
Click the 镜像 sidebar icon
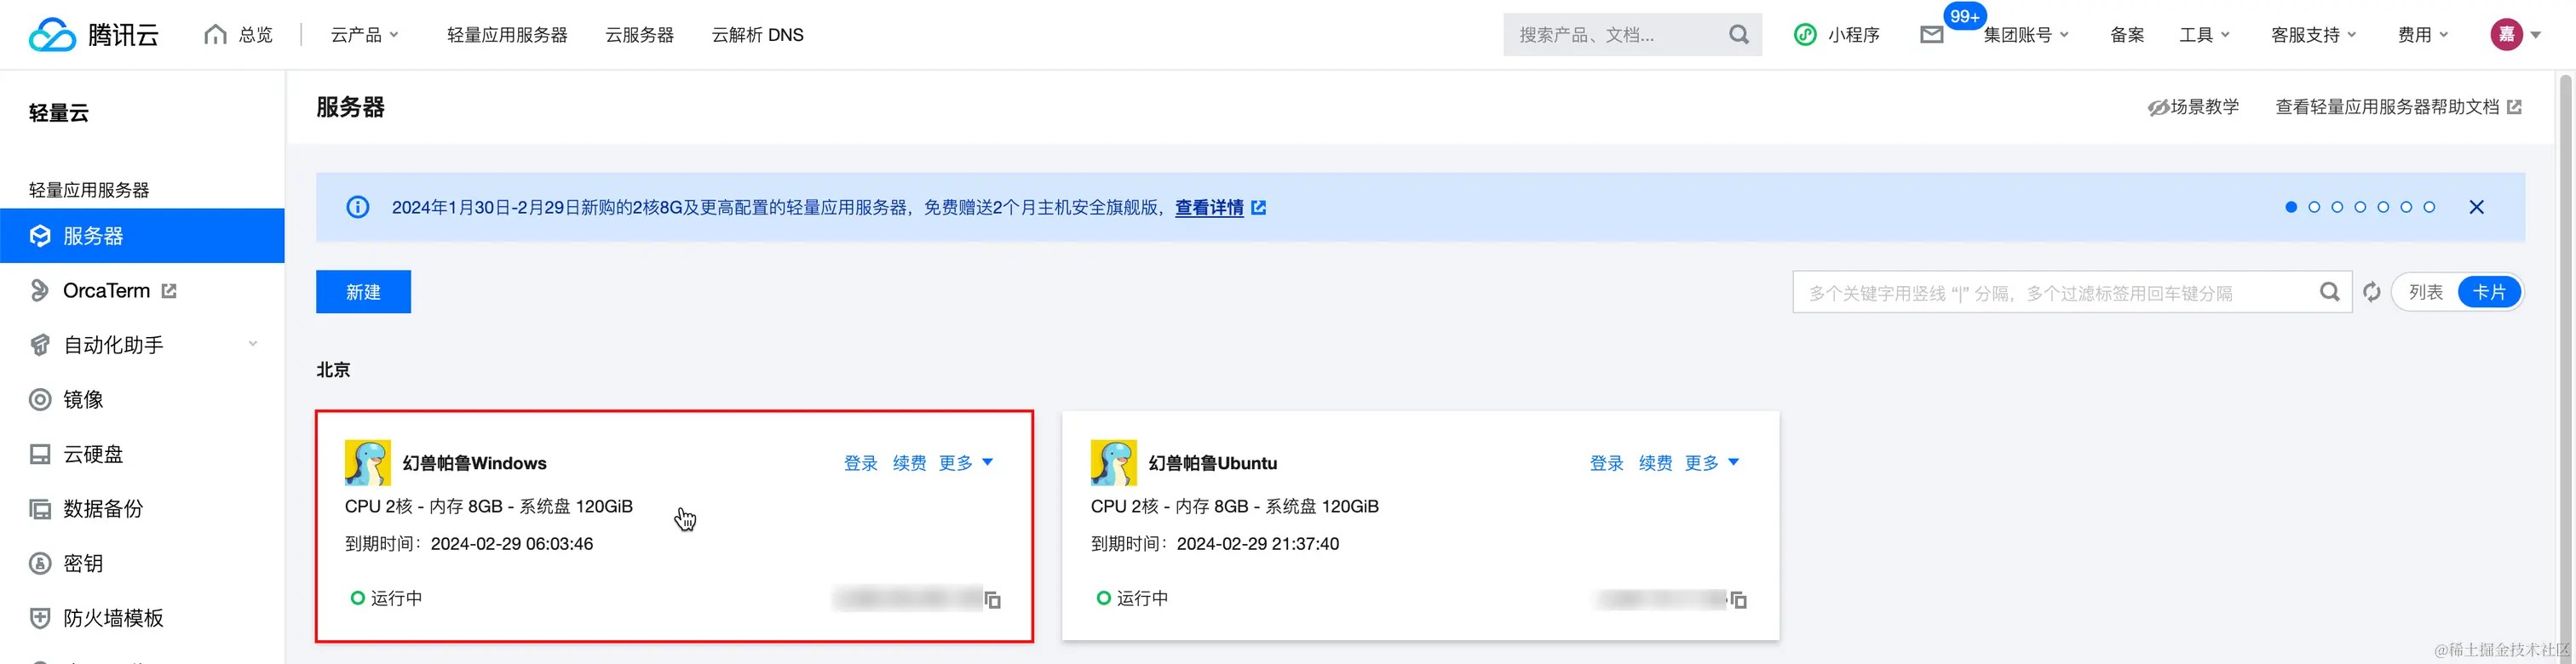pos(40,400)
